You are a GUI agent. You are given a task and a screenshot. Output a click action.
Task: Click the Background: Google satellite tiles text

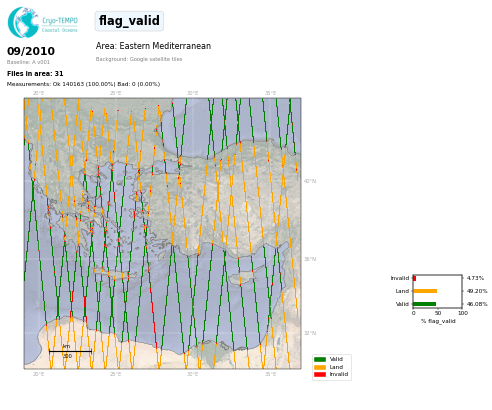tap(139, 59)
